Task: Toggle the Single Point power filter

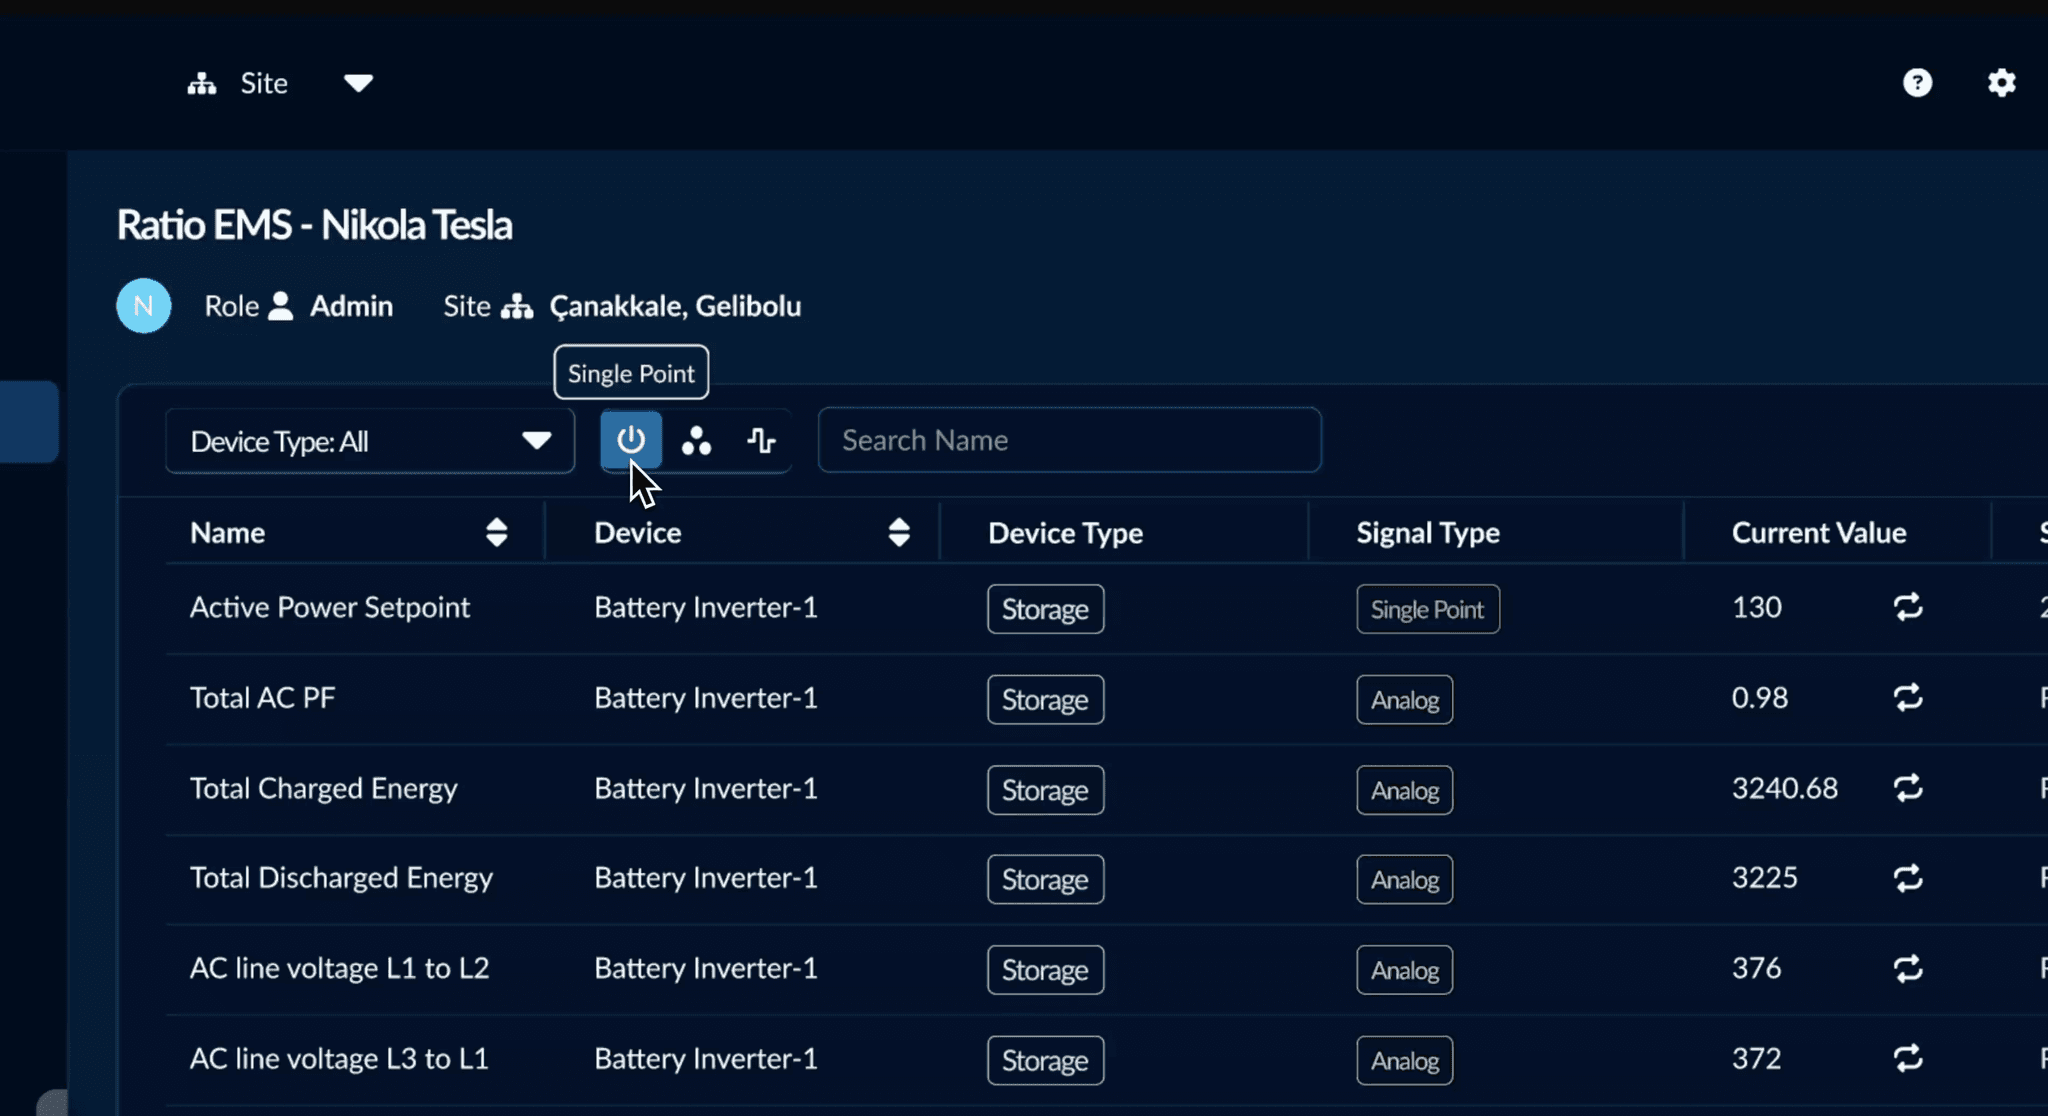Action: pos(631,440)
